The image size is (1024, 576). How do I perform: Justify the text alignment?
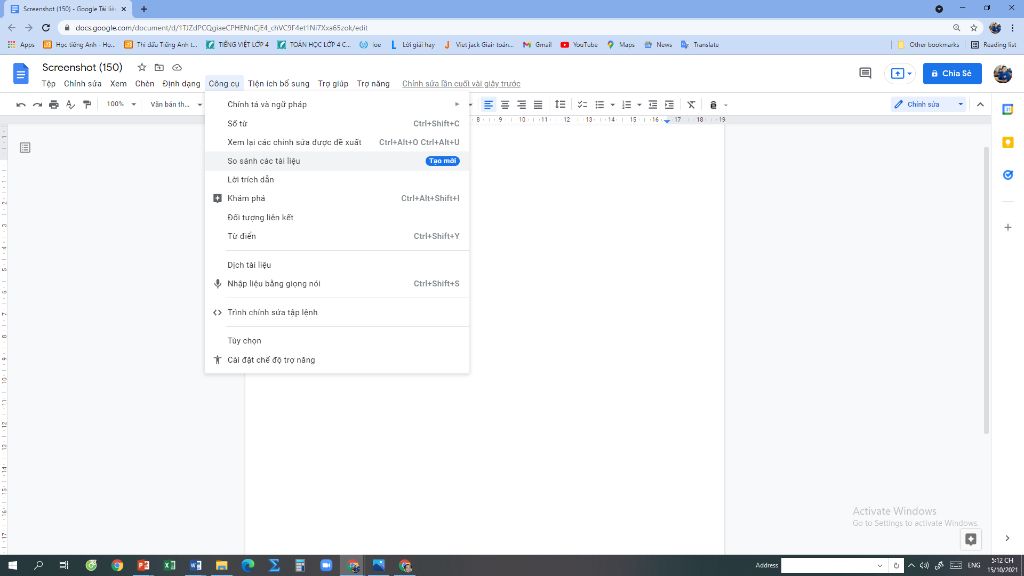coord(538,104)
